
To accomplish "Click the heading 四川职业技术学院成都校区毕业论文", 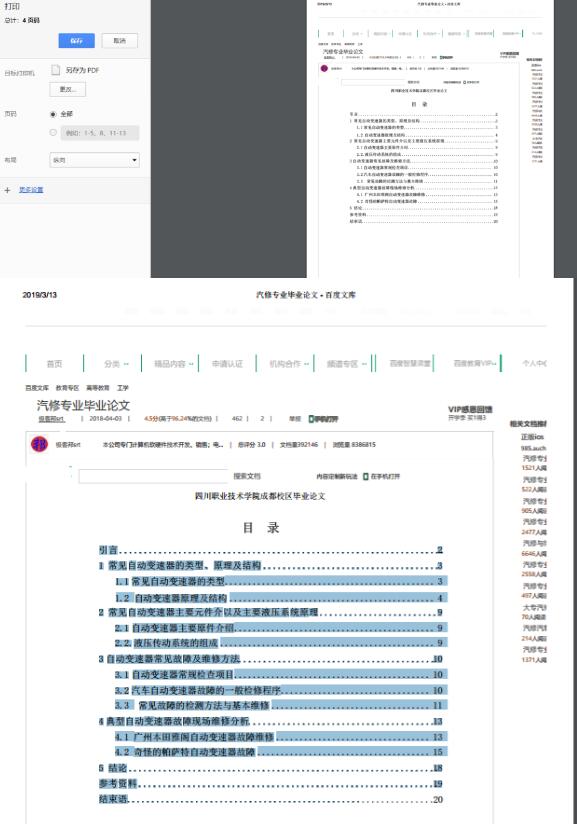I will [260, 496].
